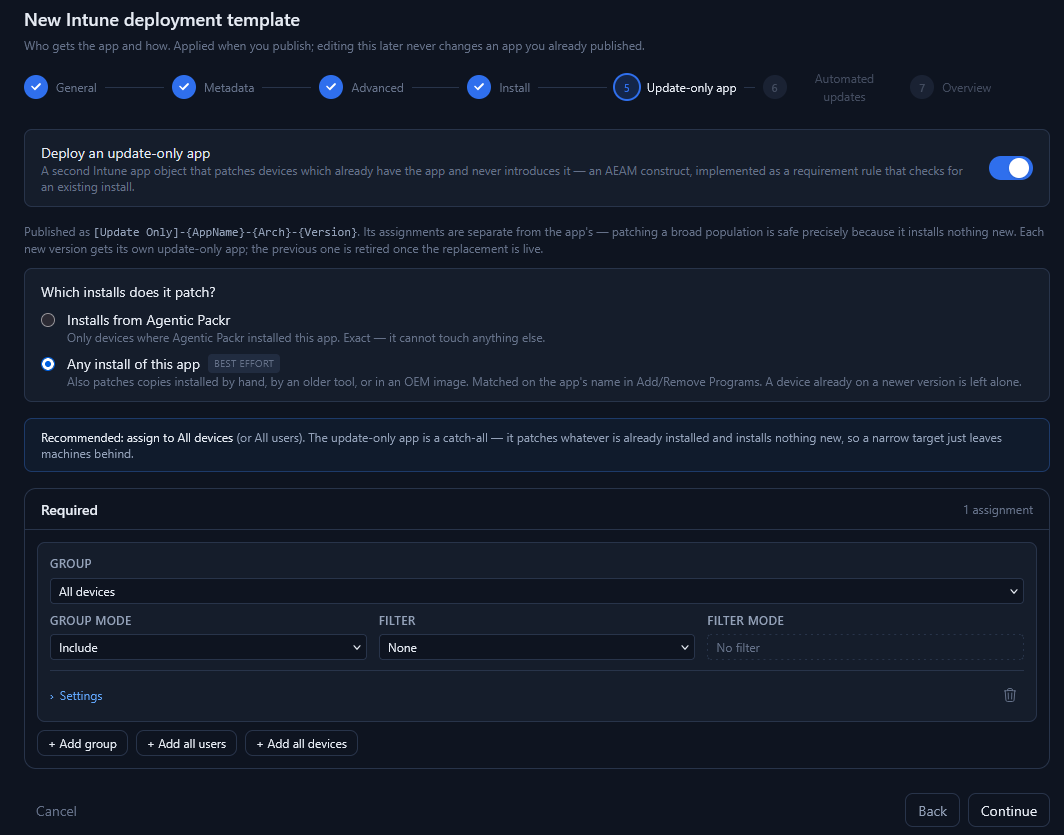Click the Add group button
This screenshot has width=1064, height=835.
[83, 743]
